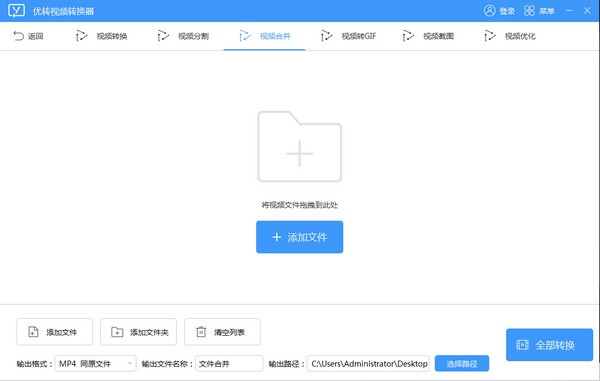Click the 添加文件夹 button
The width and height of the screenshot is (600, 381).
[139, 332]
